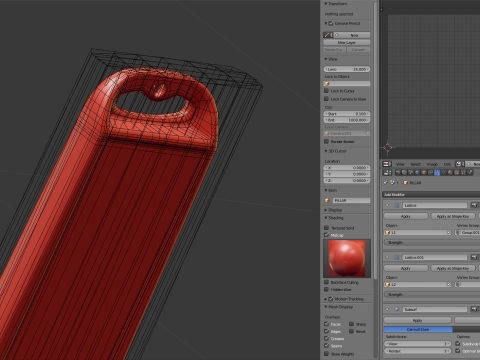Screen dimensions: 480x360
Task: Open the Render Layers properties tab icon
Action: (404, 172)
